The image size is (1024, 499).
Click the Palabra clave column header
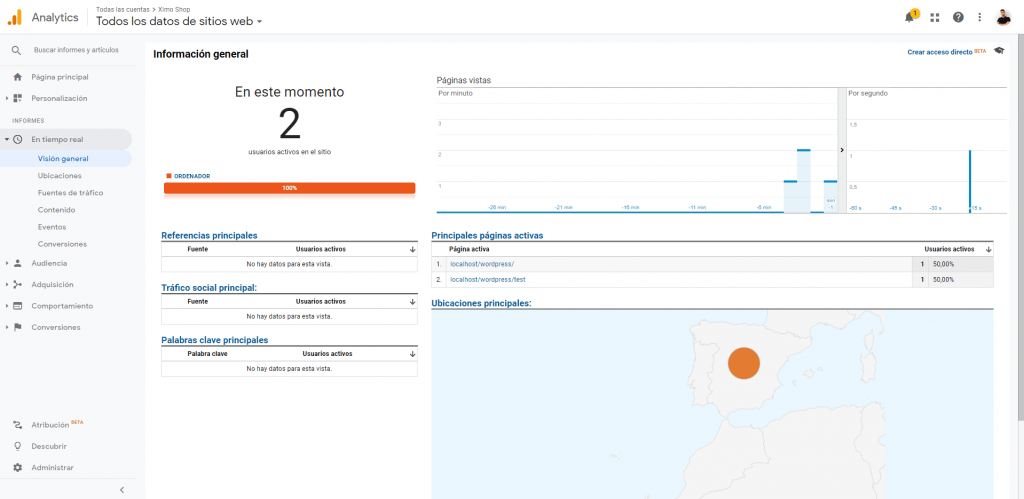(207, 353)
